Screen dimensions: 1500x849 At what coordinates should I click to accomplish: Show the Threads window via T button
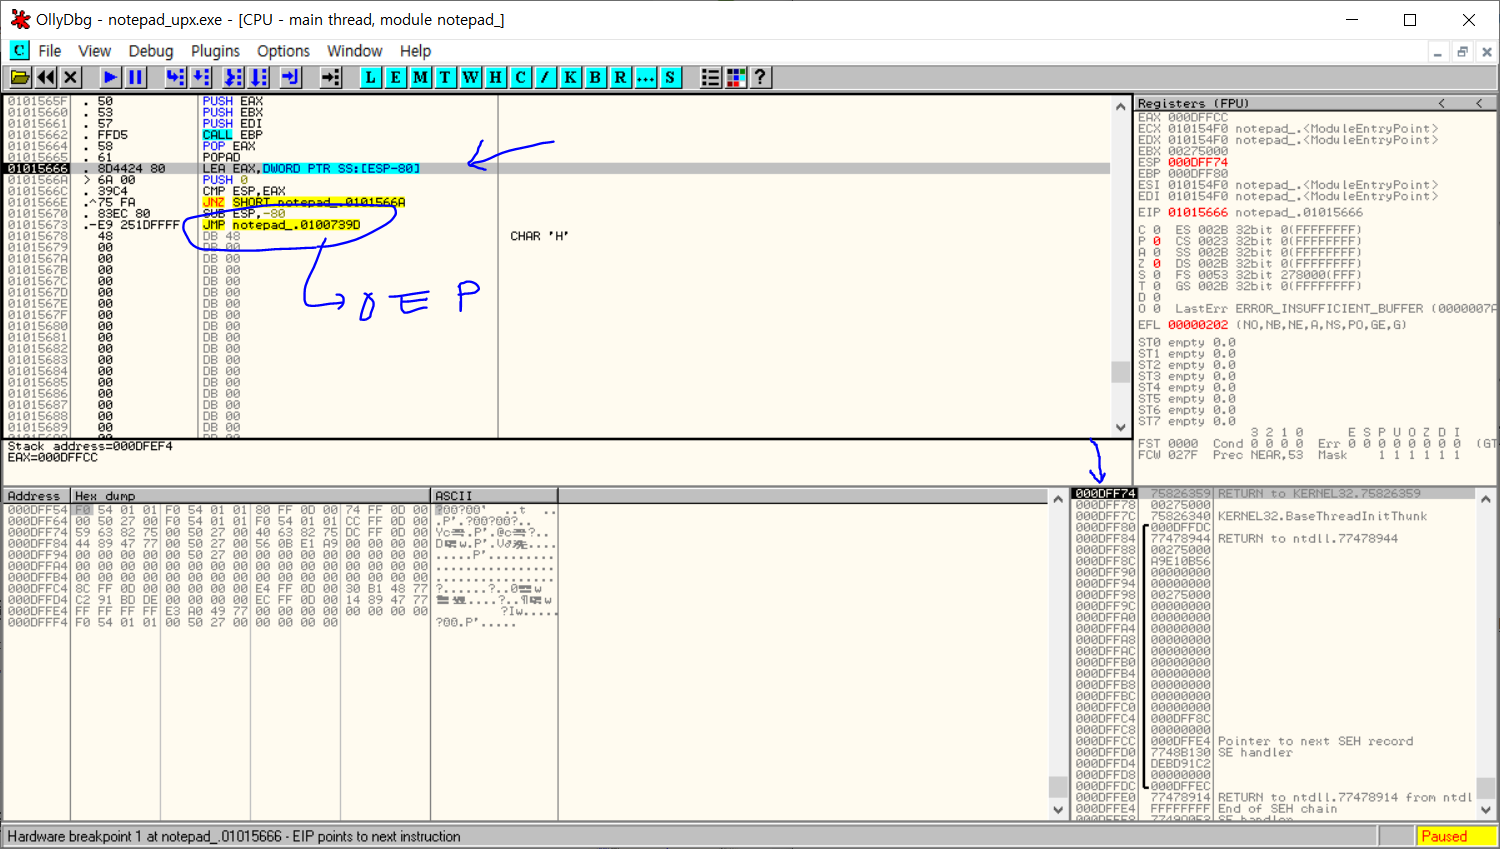pyautogui.click(x=445, y=77)
